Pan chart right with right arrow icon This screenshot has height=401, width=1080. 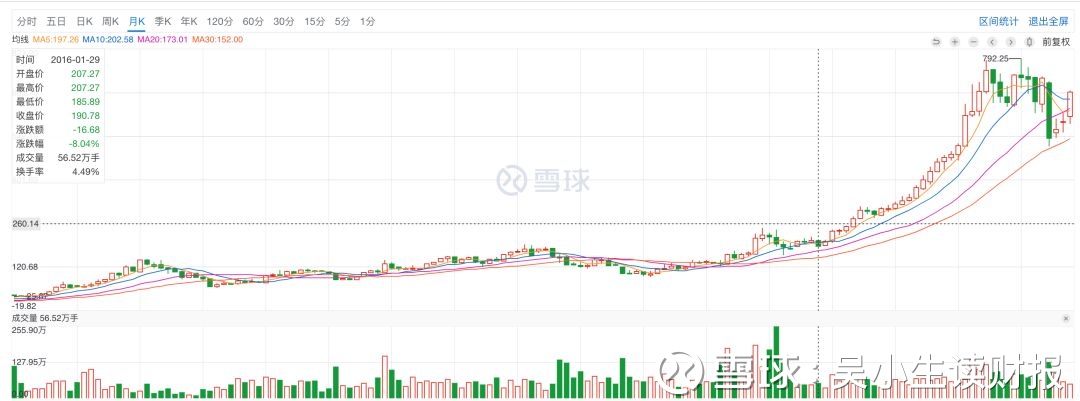tap(1010, 42)
